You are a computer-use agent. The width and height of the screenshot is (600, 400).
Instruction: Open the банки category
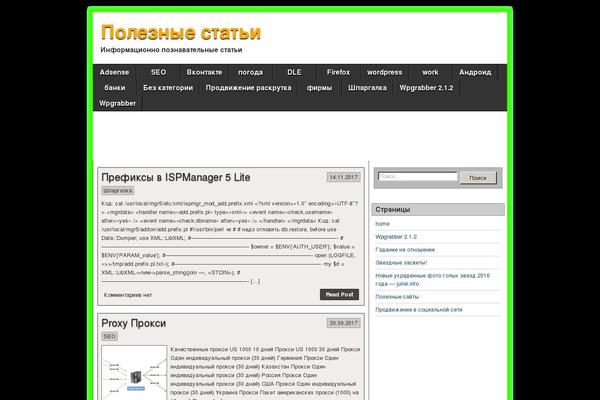click(x=115, y=88)
